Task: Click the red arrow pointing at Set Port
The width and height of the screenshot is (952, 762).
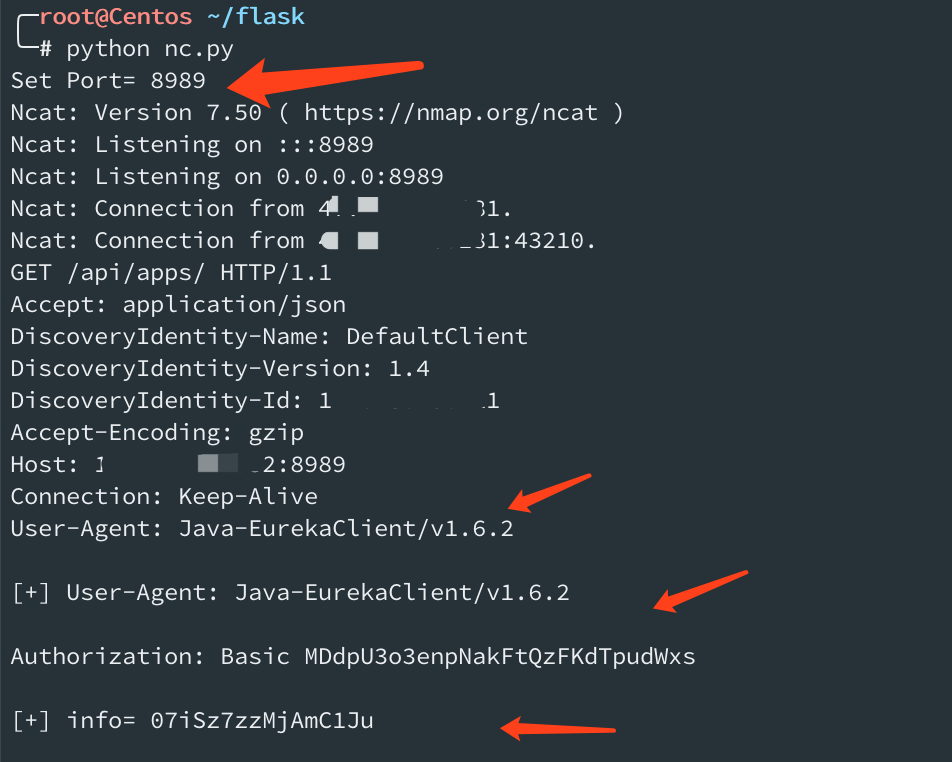Action: coord(325,81)
